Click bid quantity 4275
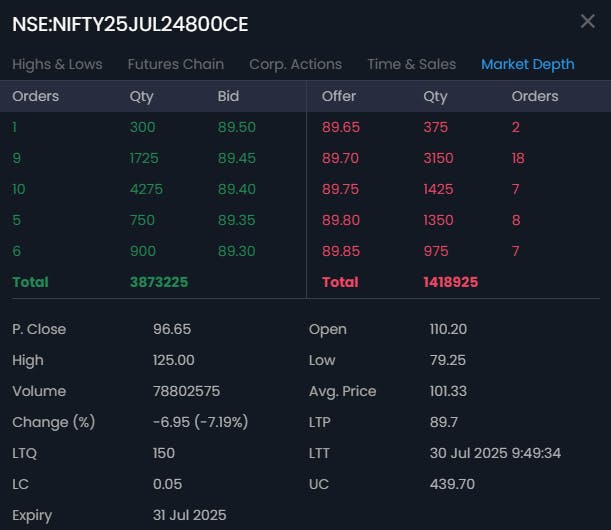Viewport: 611px width, 530px height. coord(147,189)
